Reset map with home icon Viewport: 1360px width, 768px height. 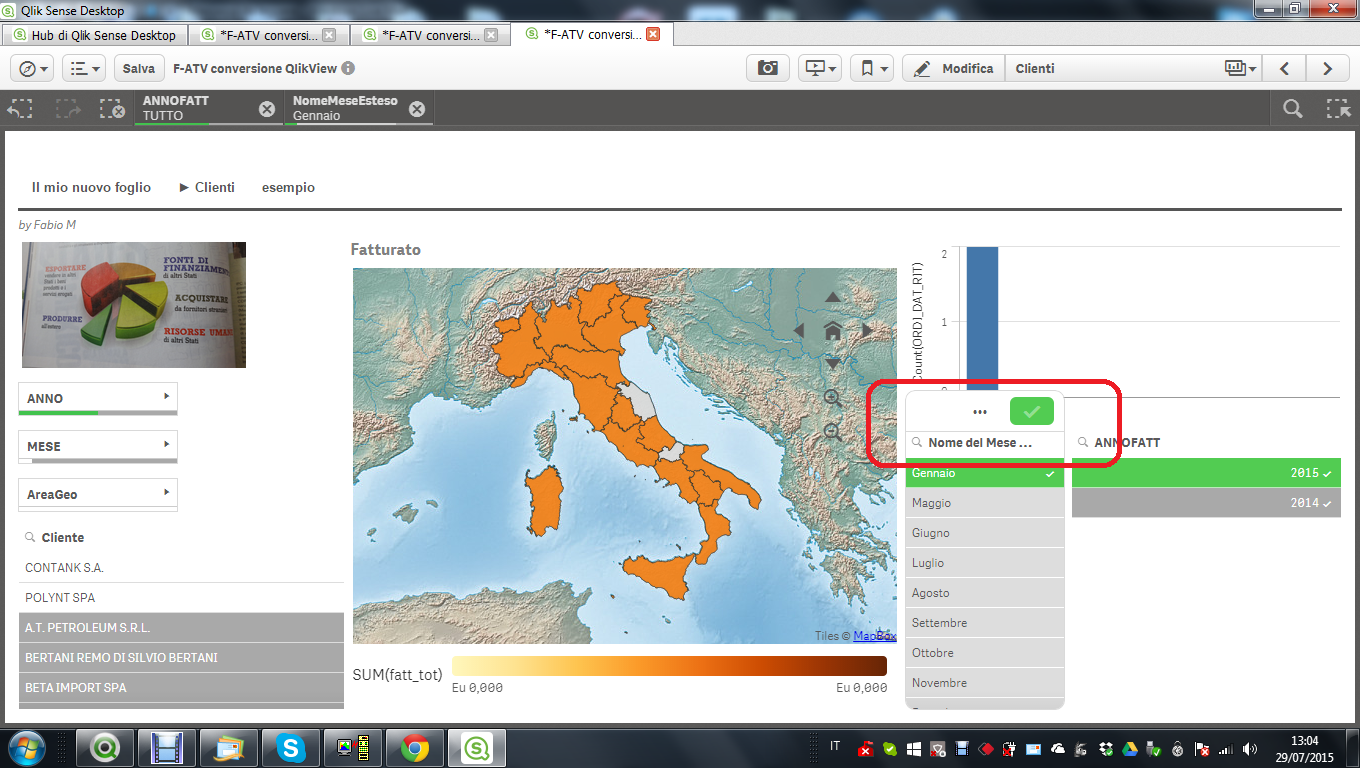pos(833,331)
